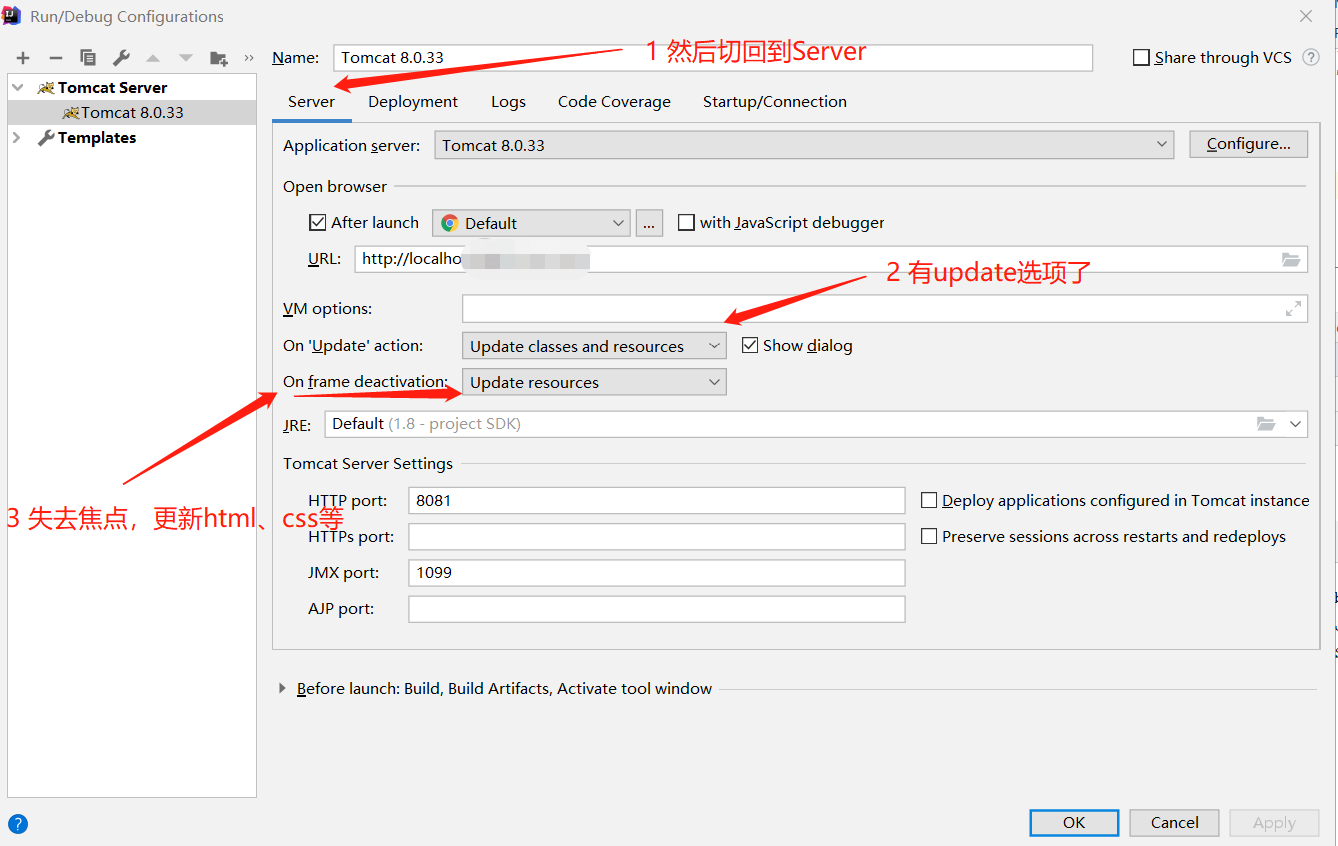This screenshot has width=1338, height=846.
Task: Create new folder icon in toolbar
Action: click(x=219, y=58)
